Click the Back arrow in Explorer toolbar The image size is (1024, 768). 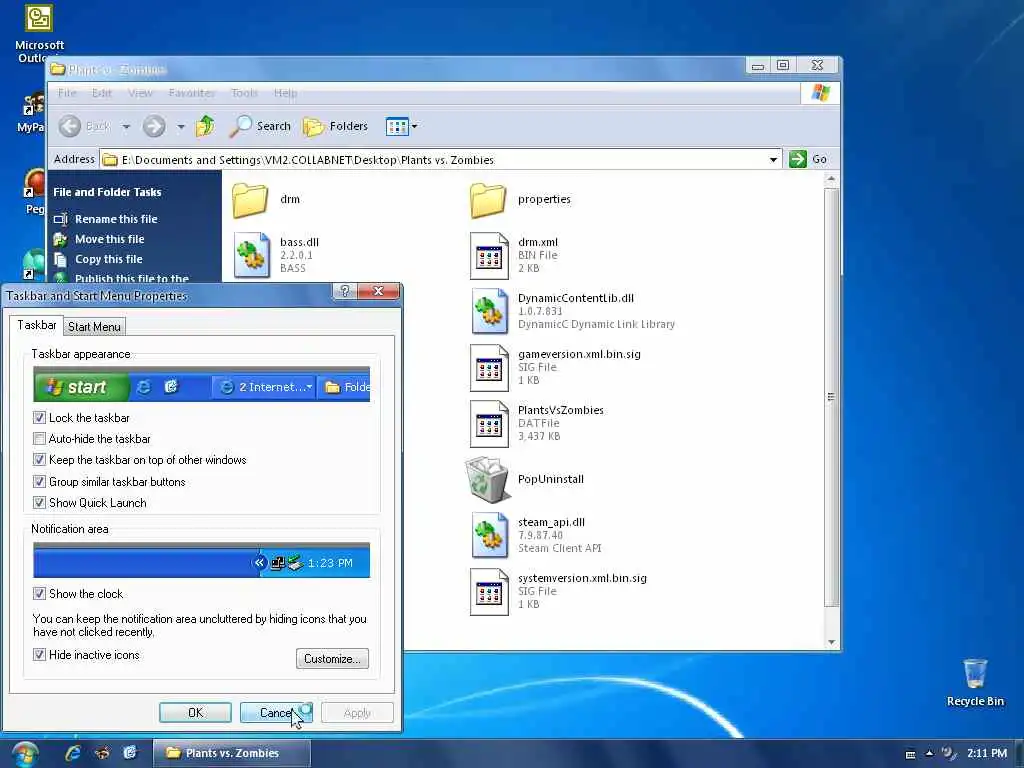click(70, 126)
